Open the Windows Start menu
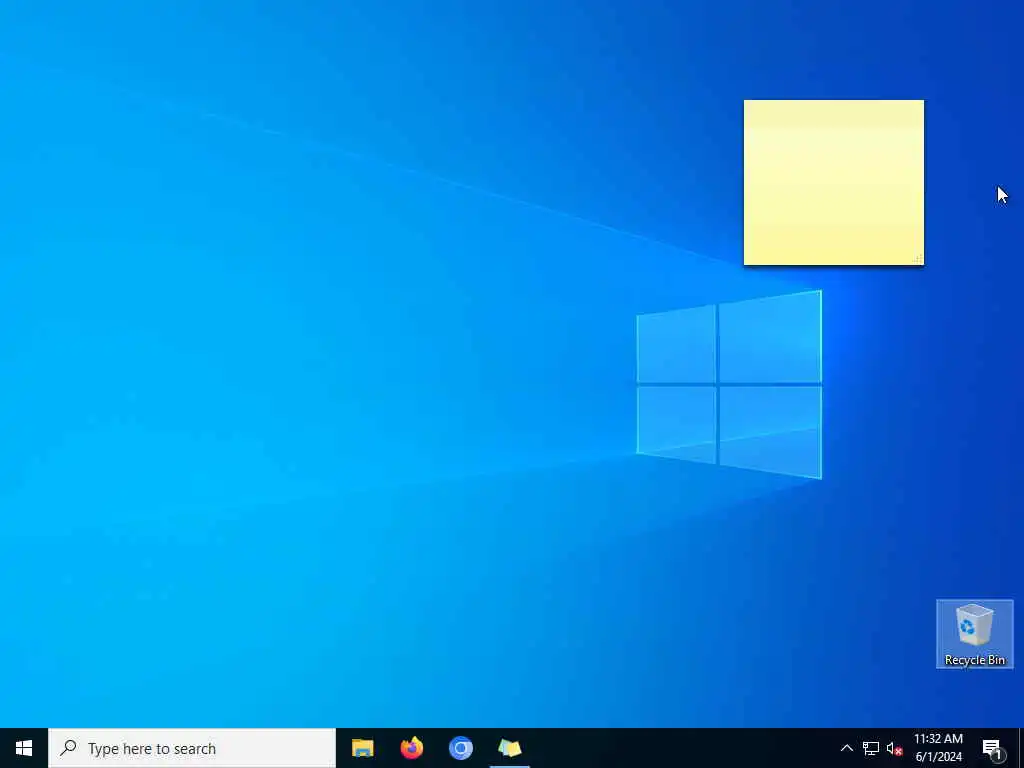 (24, 748)
